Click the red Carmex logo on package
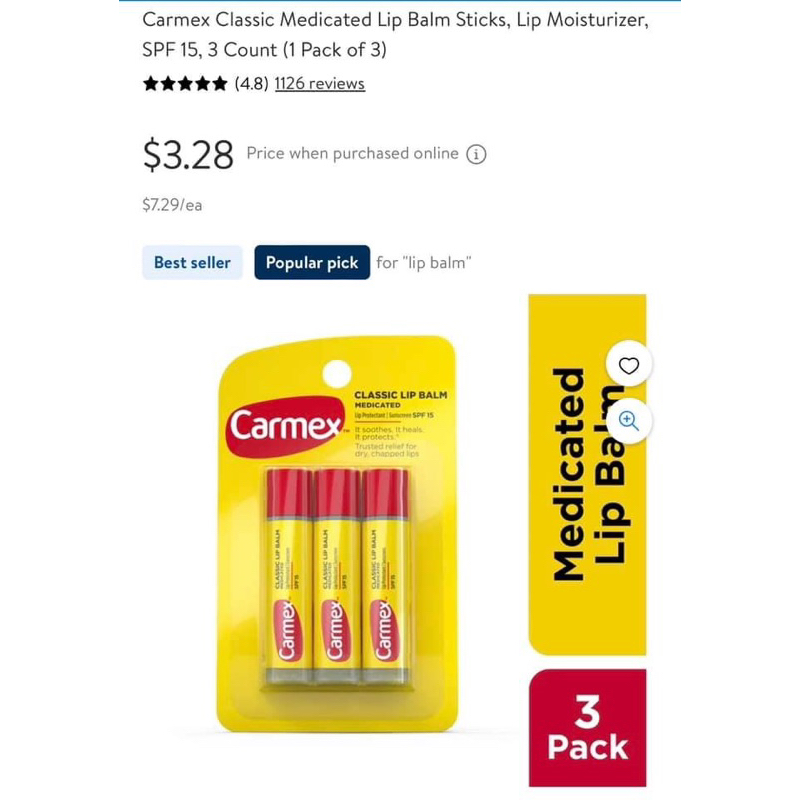 [285, 426]
